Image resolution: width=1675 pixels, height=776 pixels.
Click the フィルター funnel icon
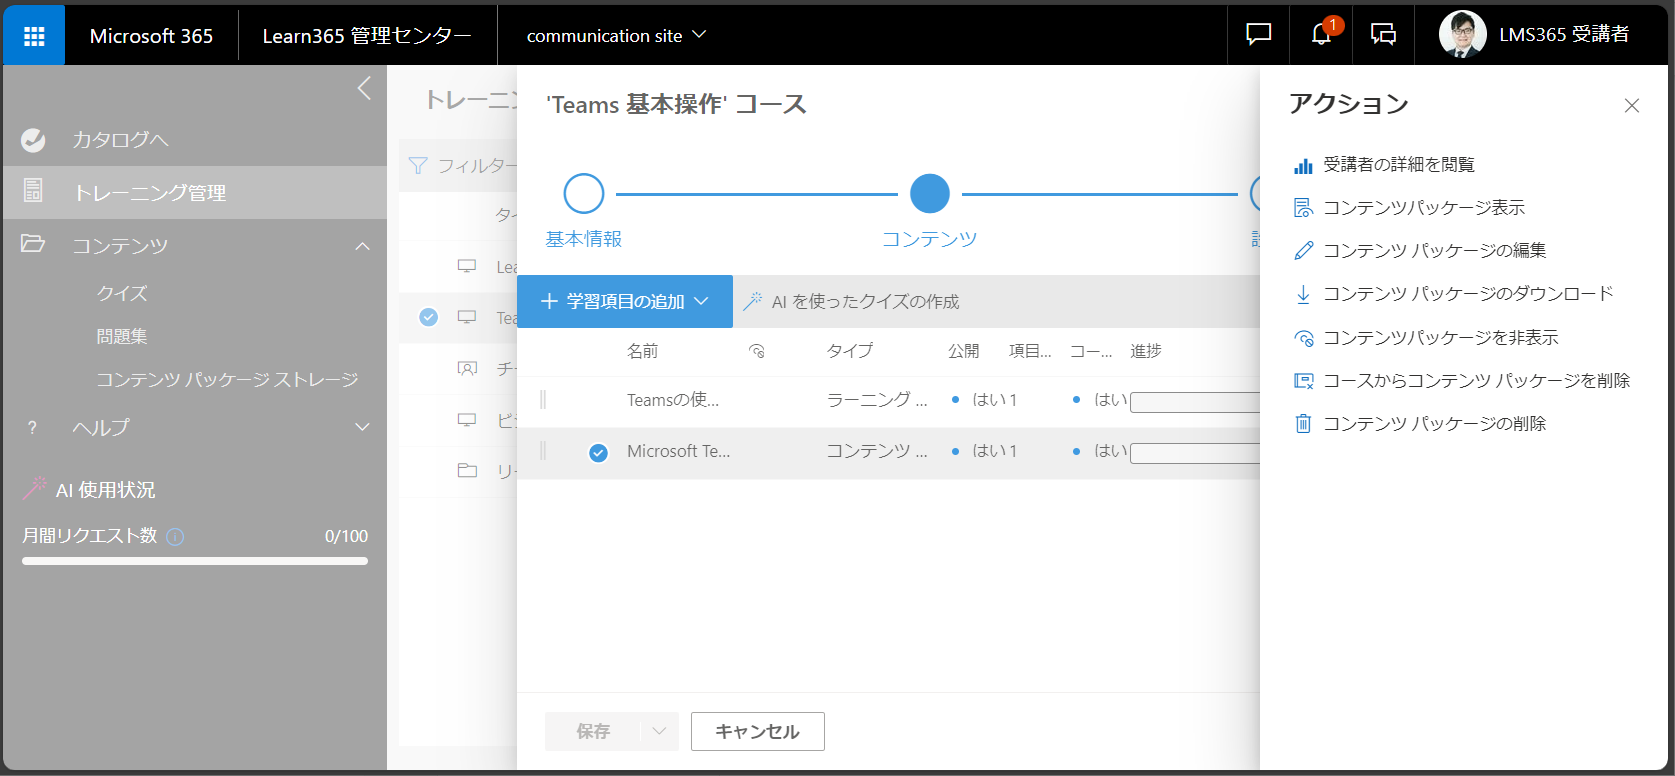418,166
